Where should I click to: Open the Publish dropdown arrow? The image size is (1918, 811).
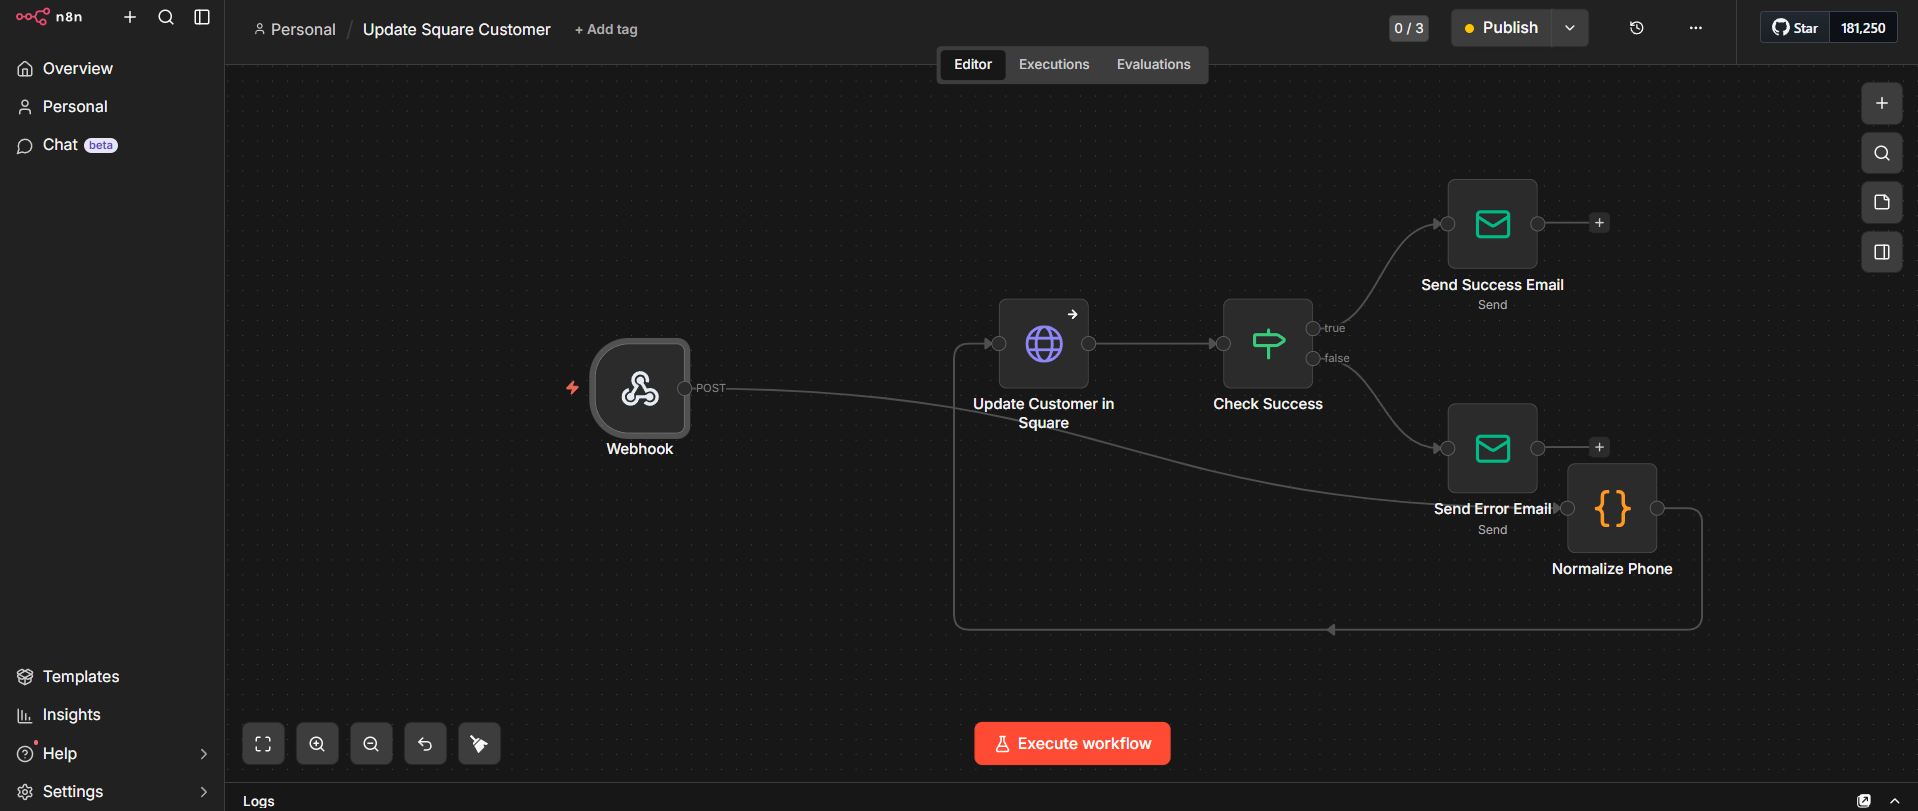(1570, 28)
